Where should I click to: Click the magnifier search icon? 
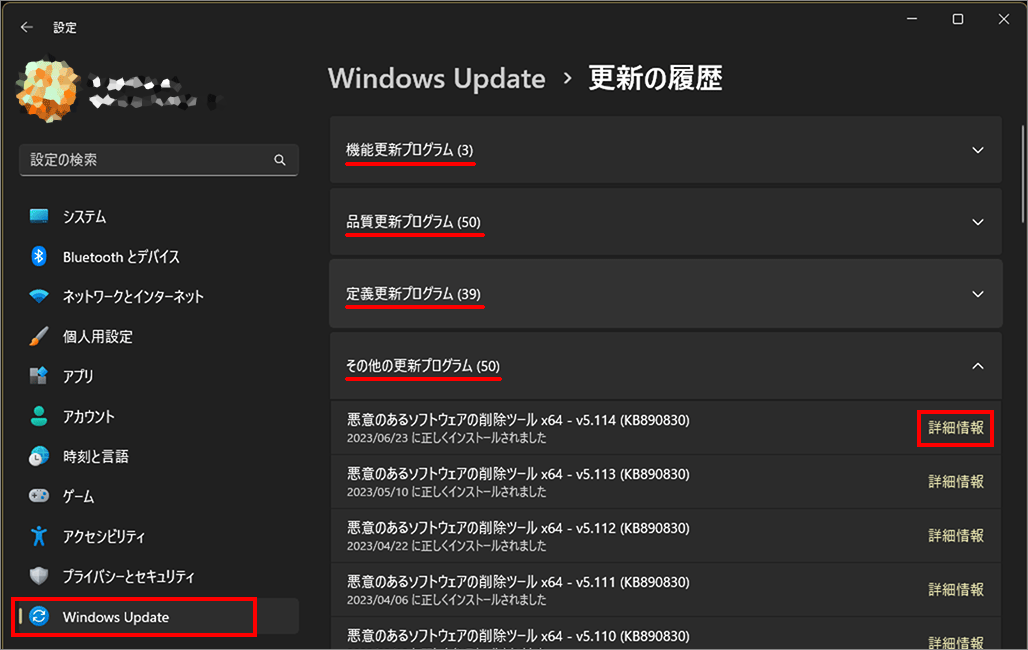point(280,159)
